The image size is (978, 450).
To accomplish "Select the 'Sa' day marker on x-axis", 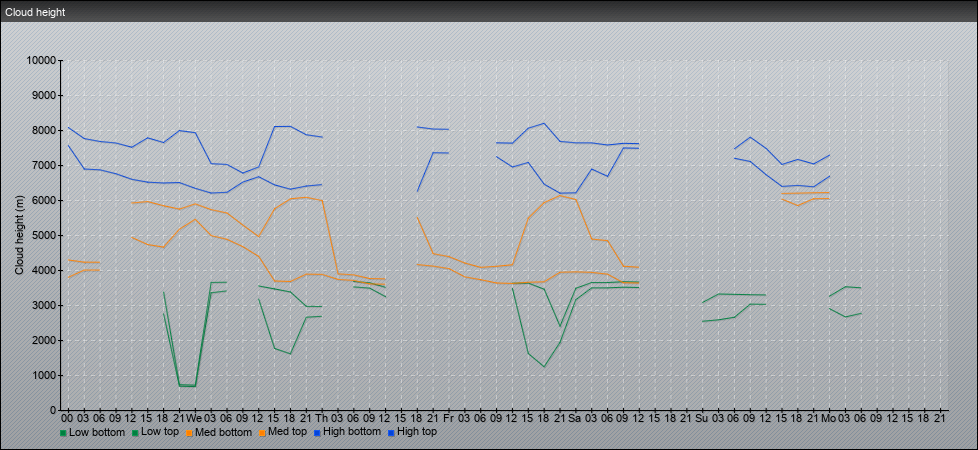I will coord(575,418).
